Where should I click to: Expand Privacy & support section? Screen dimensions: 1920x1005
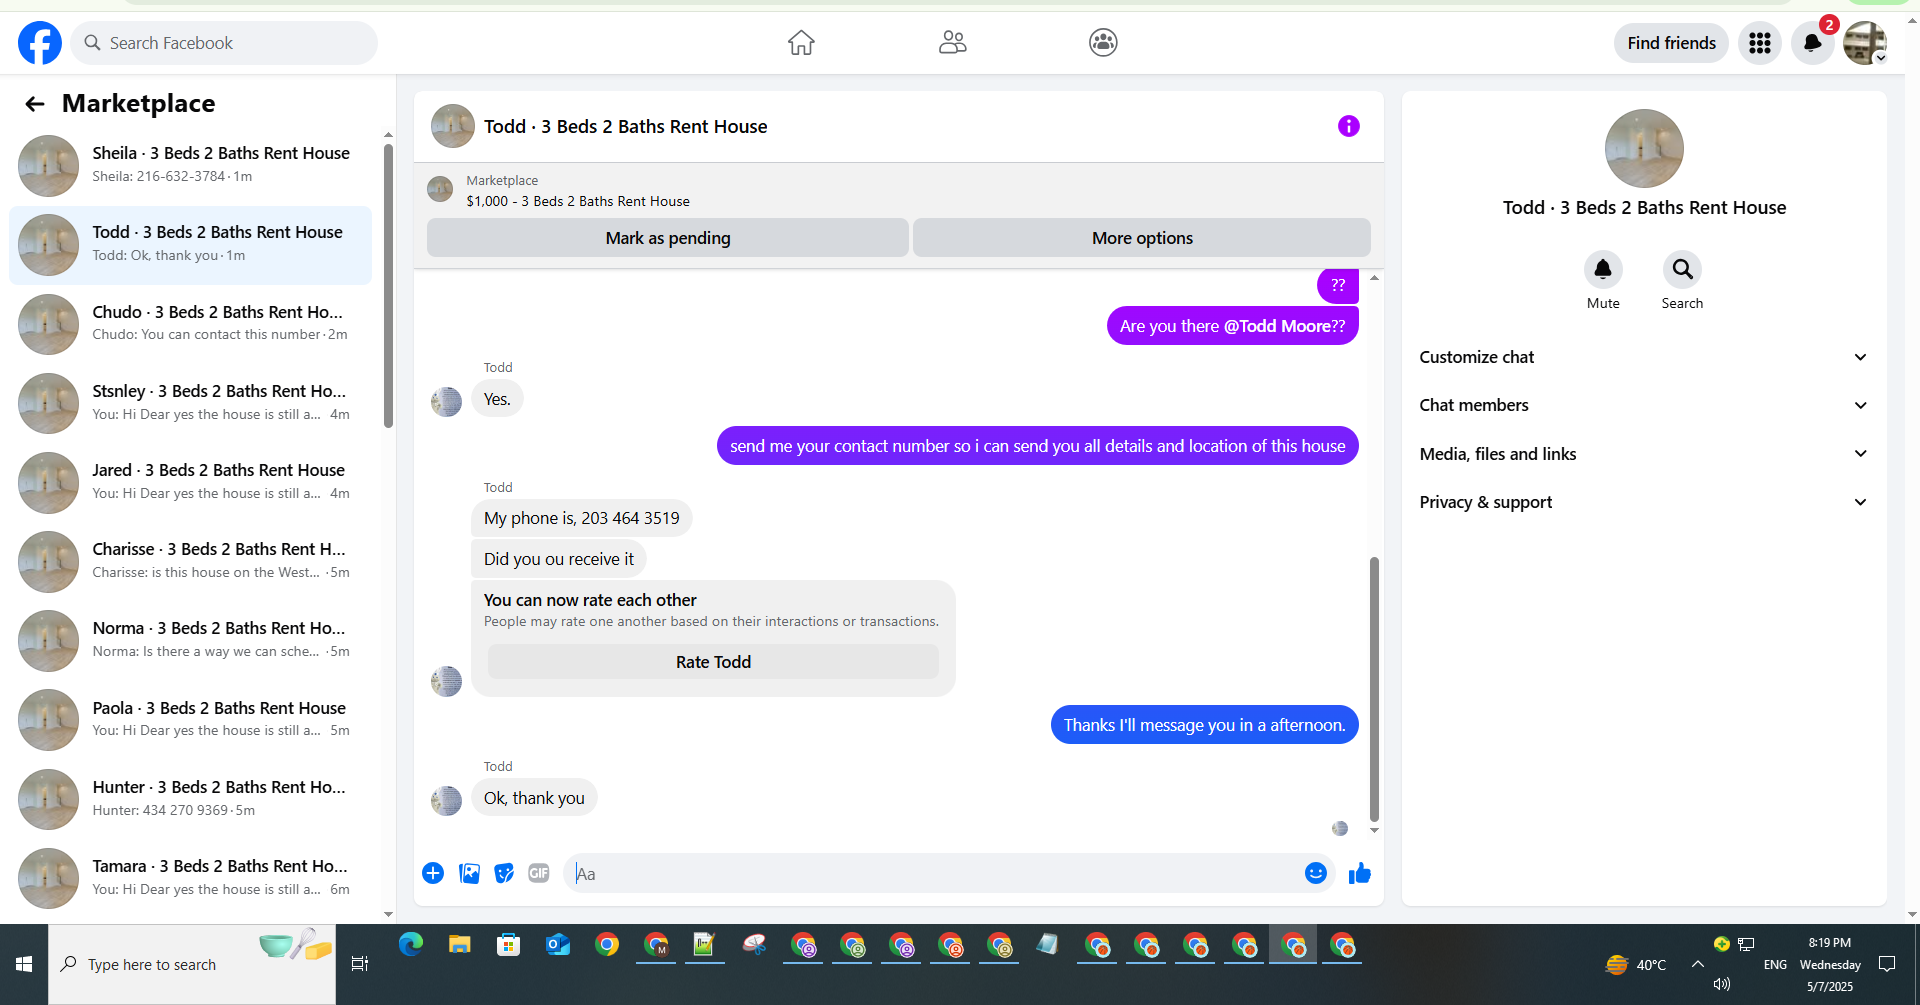pos(1644,502)
